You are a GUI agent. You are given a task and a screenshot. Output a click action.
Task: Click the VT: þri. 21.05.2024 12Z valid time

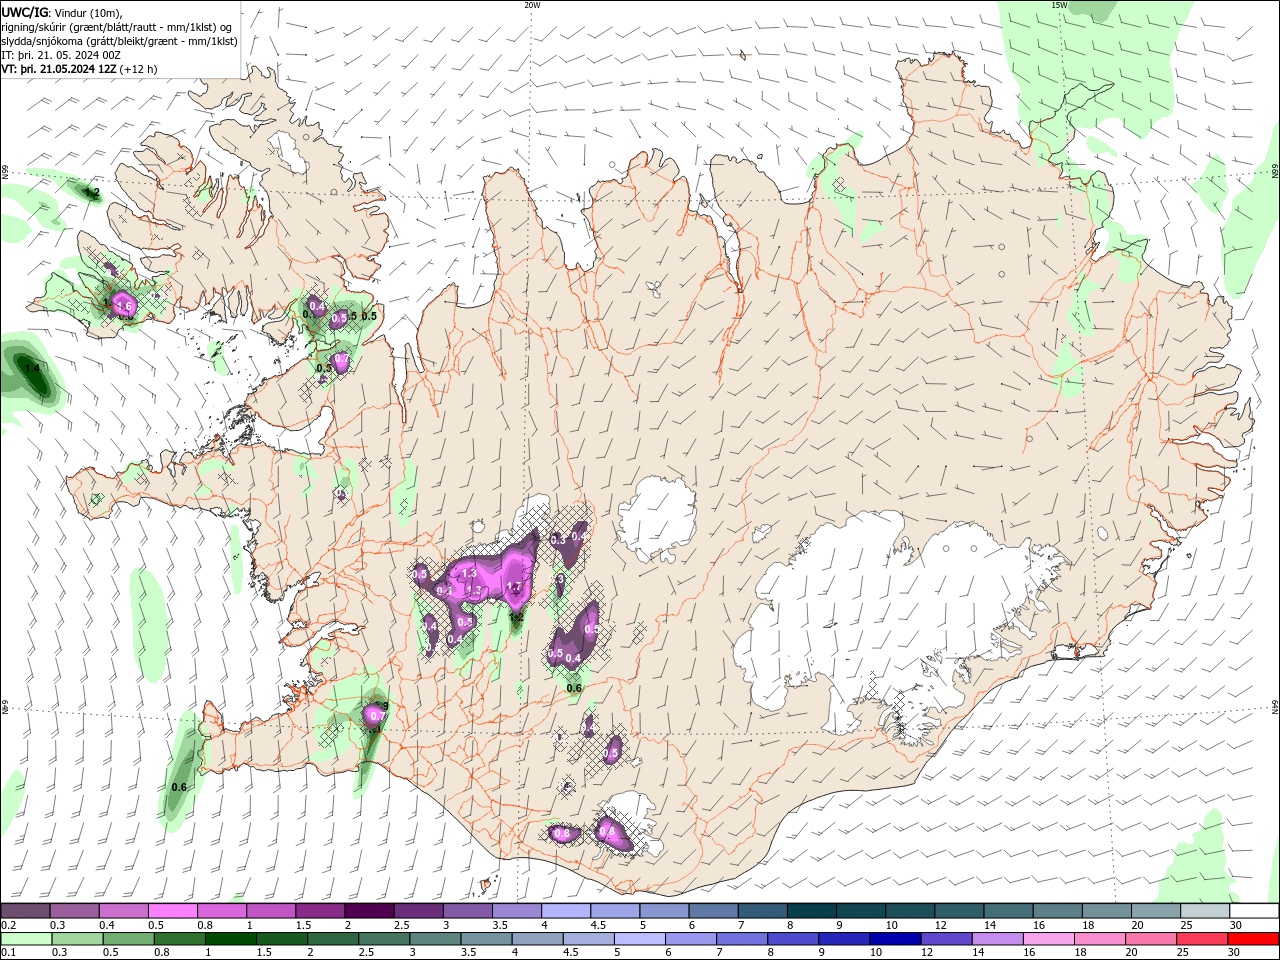pyautogui.click(x=59, y=69)
